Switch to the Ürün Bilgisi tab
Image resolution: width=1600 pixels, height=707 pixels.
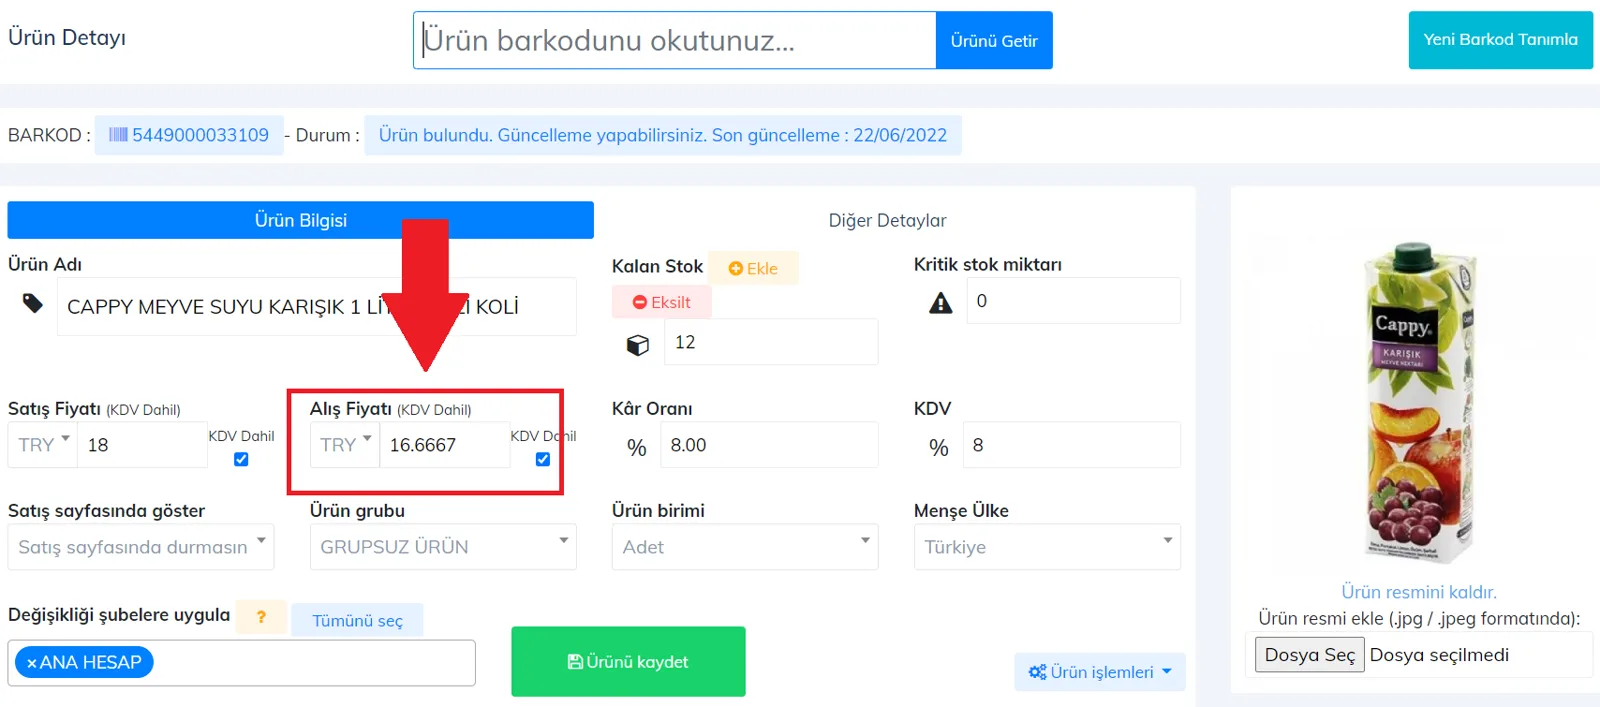[301, 220]
